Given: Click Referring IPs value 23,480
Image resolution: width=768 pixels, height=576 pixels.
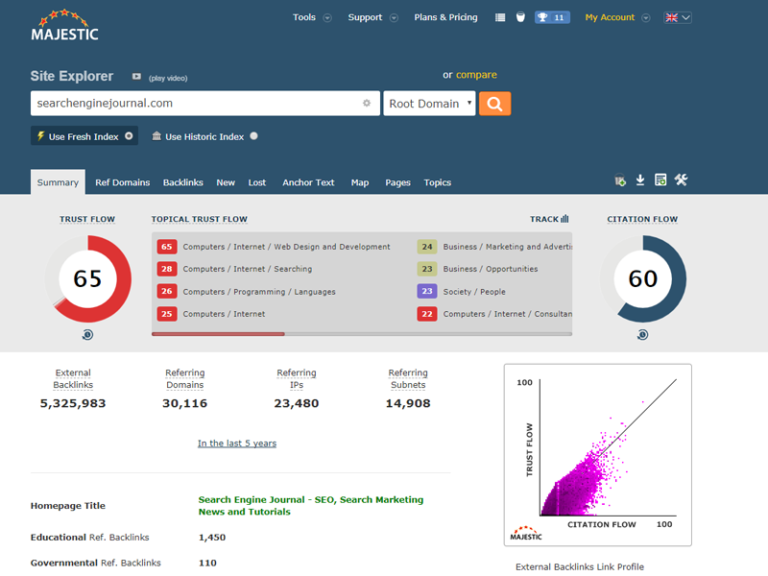Looking at the screenshot, I should click(296, 403).
